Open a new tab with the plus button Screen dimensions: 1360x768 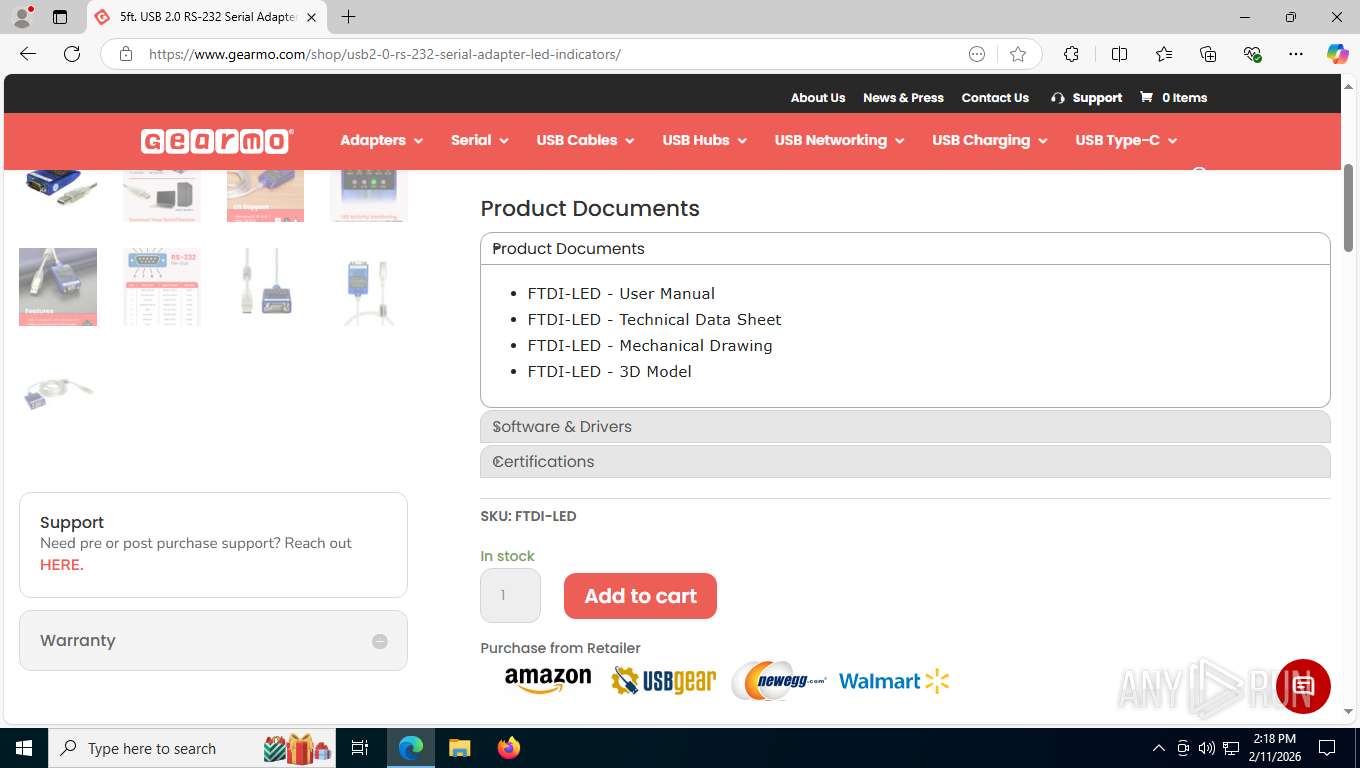[348, 17]
